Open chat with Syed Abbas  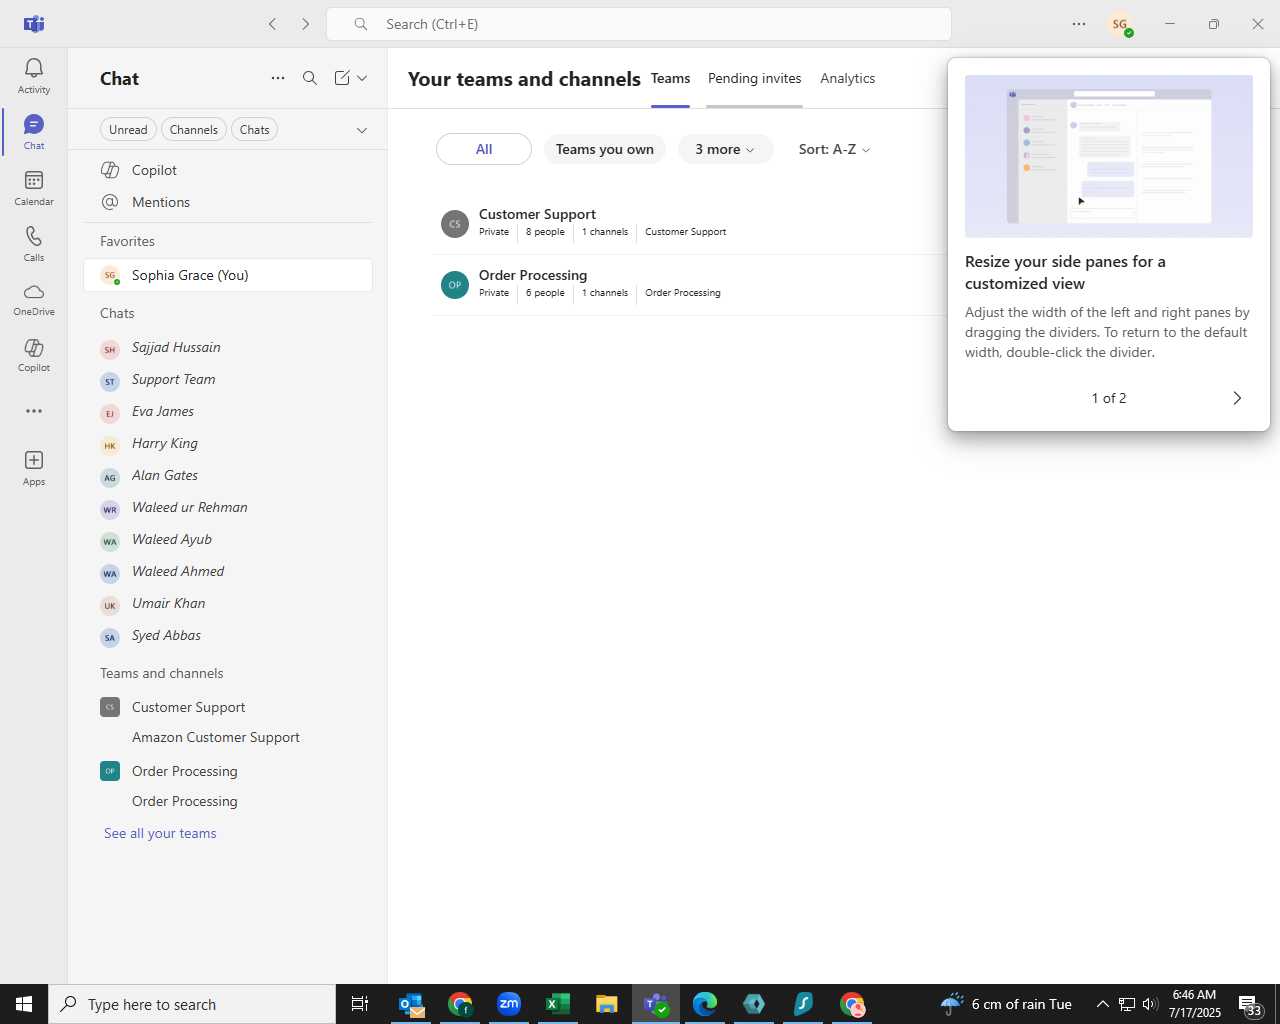pos(228,636)
